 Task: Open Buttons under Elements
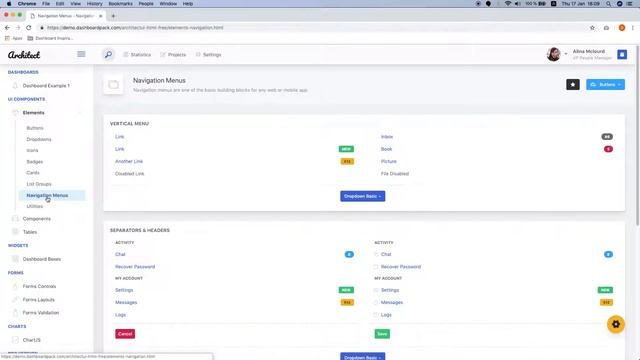tap(35, 128)
